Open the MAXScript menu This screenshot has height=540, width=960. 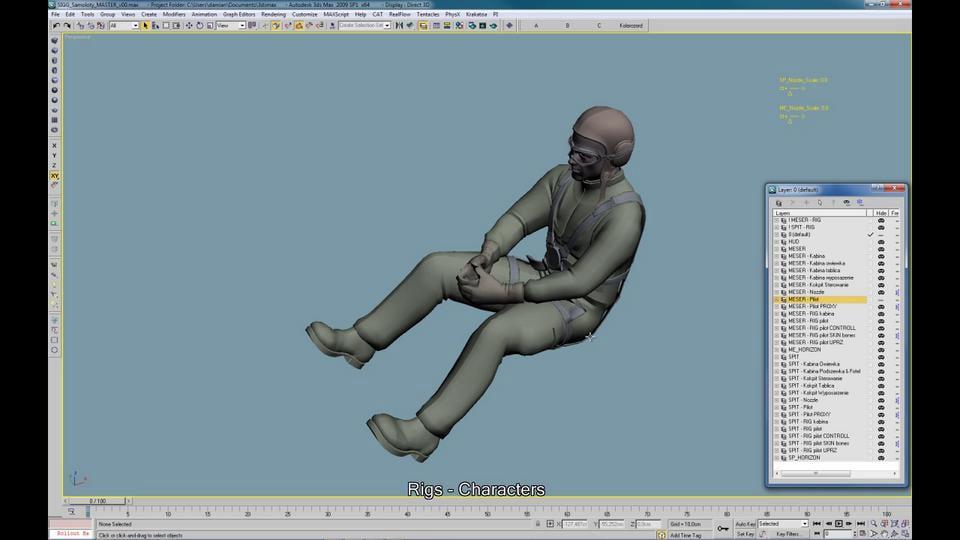coord(336,14)
